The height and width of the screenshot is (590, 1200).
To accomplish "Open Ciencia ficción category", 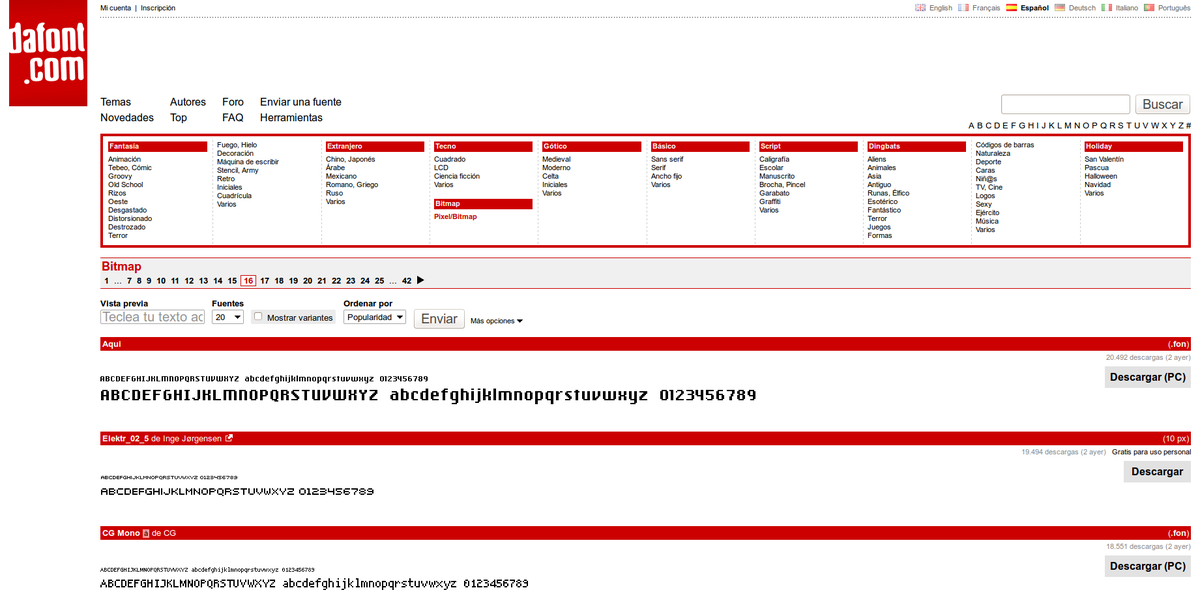I will pyautogui.click(x=457, y=176).
